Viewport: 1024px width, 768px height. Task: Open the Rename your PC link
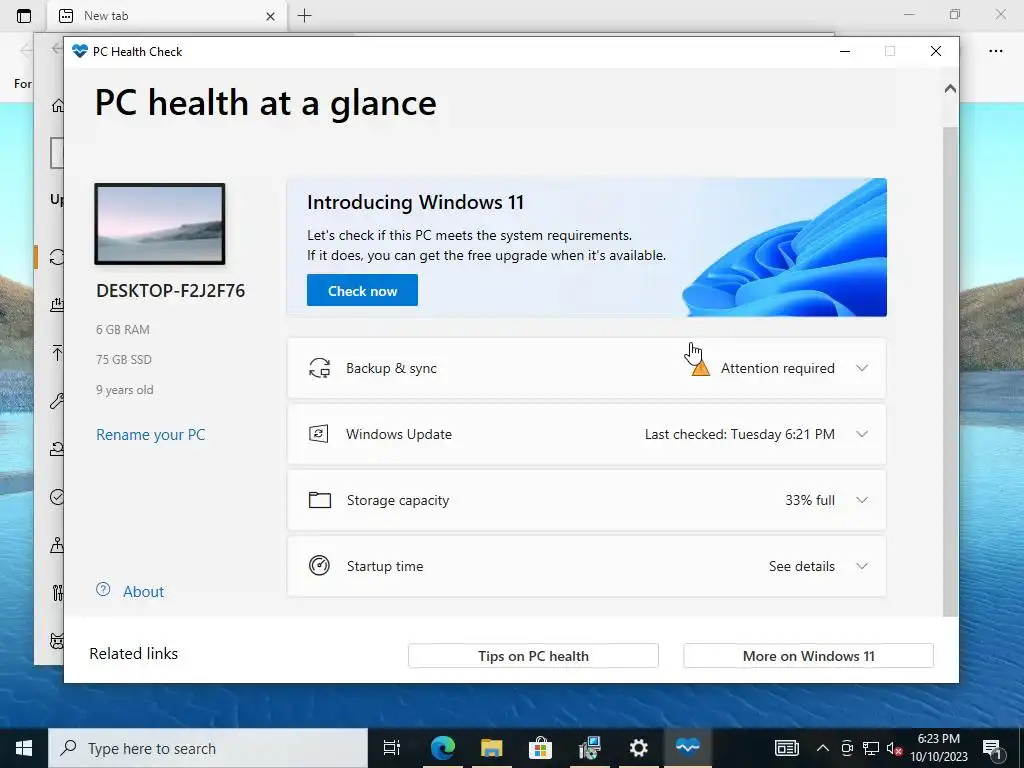(x=150, y=435)
